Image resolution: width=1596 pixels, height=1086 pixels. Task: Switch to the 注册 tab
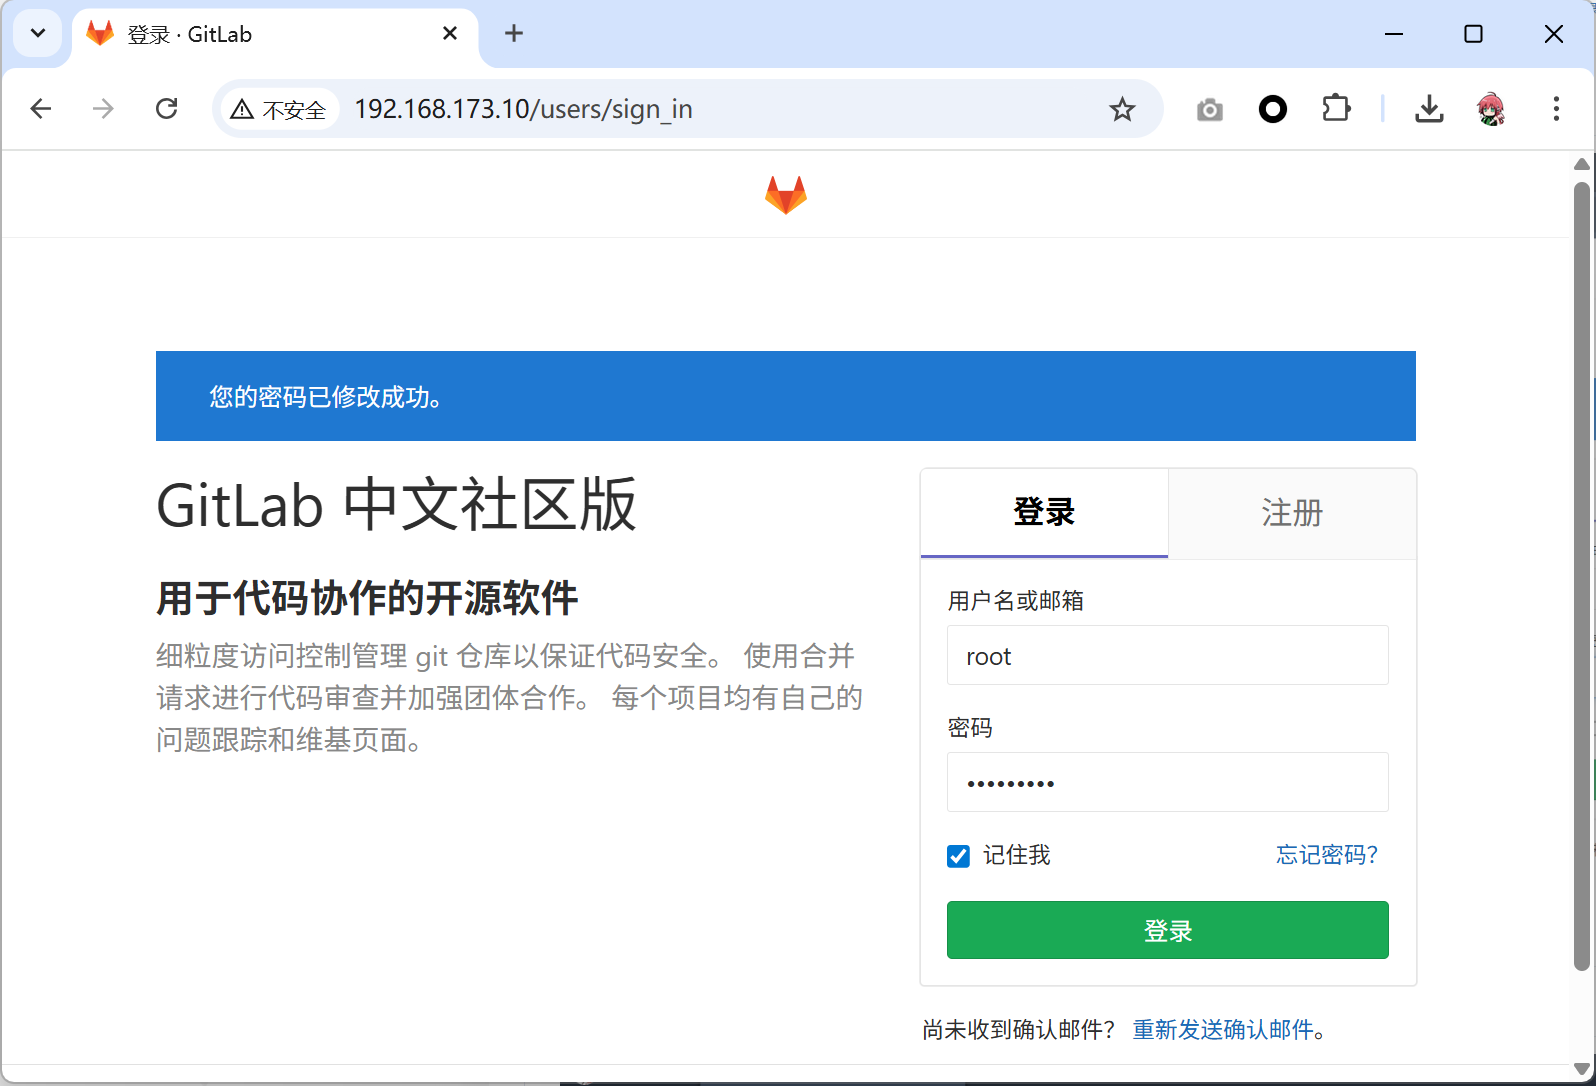coord(1291,513)
